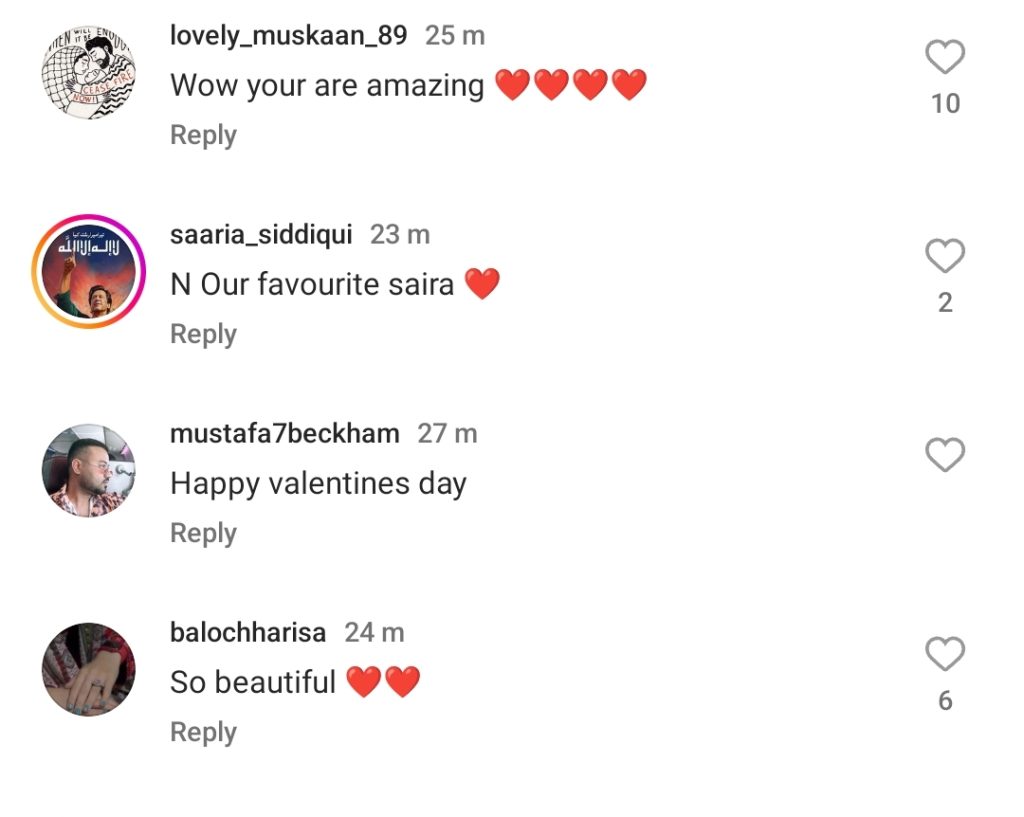Reply to balochharisa's comment

(203, 732)
